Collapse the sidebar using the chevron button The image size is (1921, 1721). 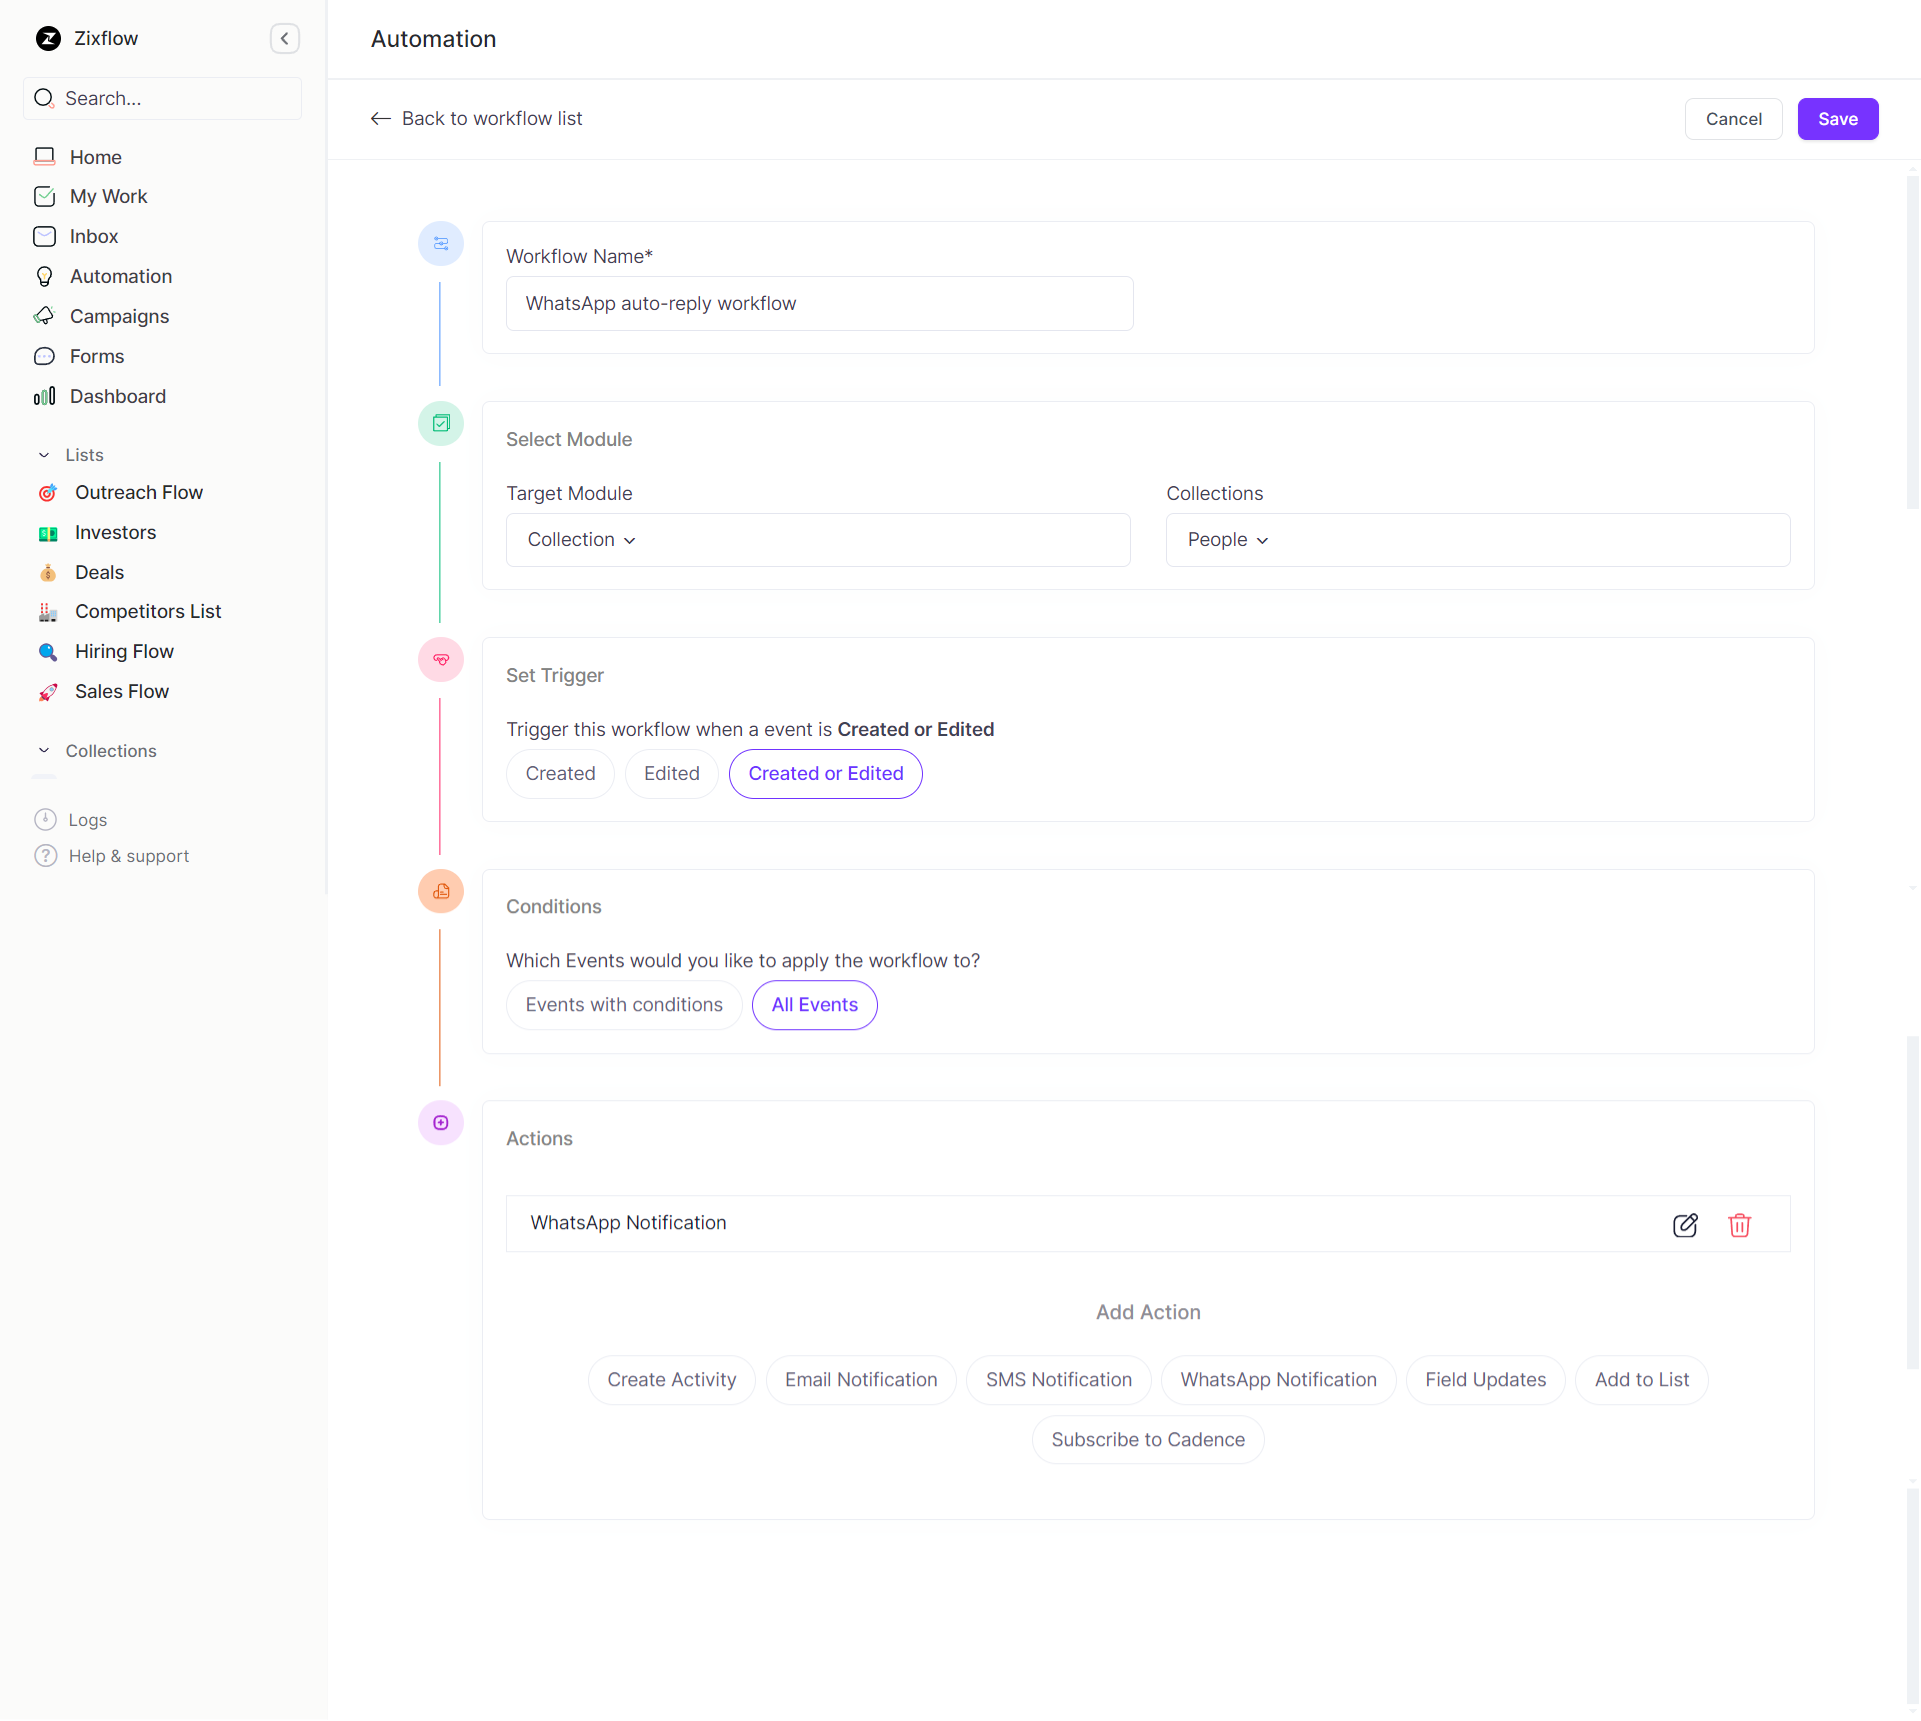[x=285, y=38]
